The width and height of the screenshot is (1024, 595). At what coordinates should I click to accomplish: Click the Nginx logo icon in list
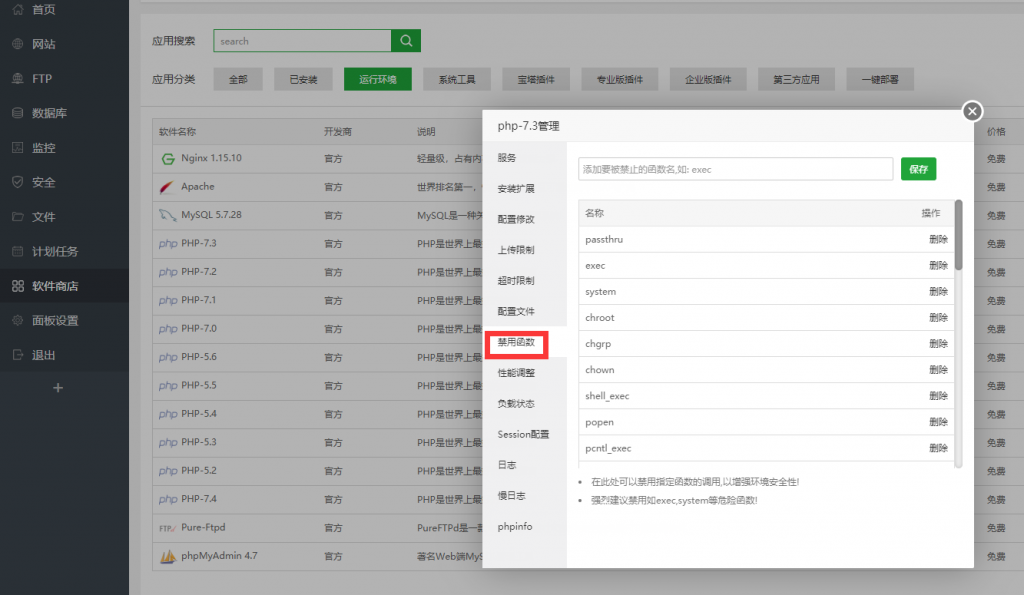point(168,158)
